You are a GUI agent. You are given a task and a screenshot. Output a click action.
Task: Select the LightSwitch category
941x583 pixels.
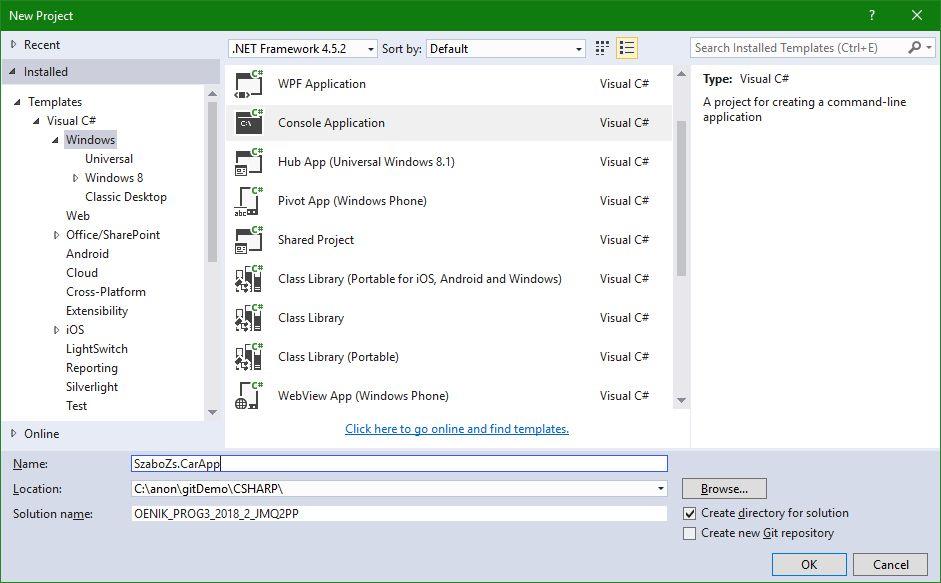point(97,349)
